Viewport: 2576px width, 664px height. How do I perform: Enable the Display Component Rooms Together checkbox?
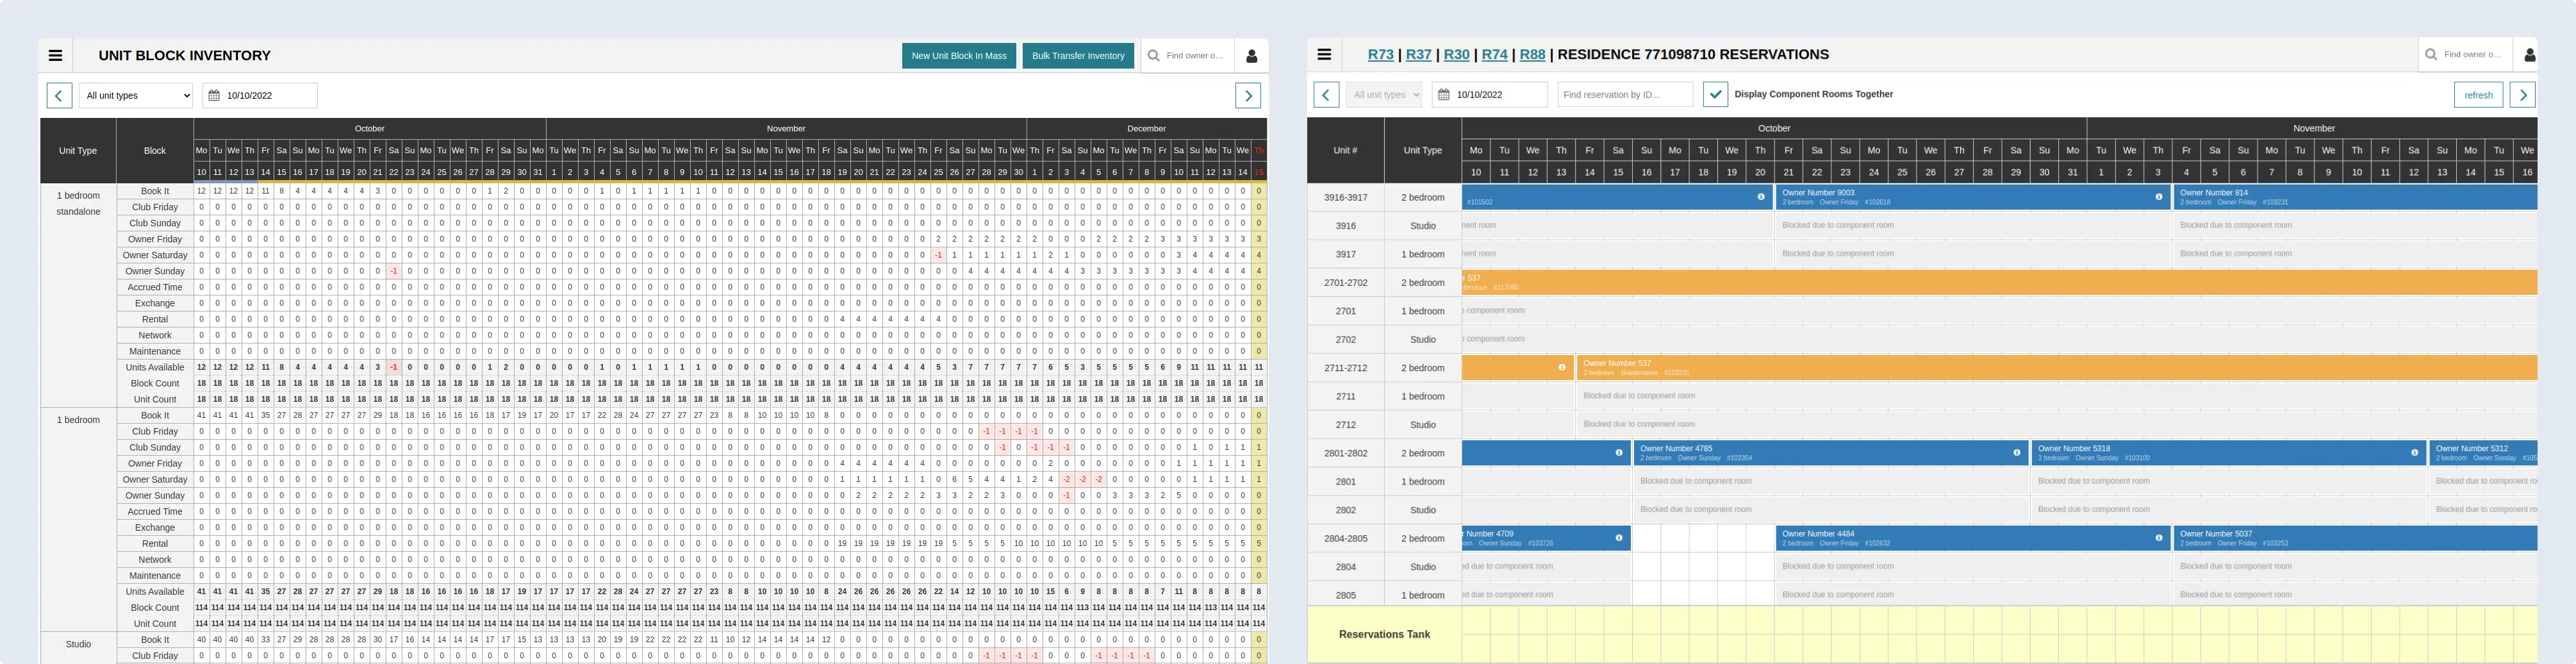pos(1716,94)
